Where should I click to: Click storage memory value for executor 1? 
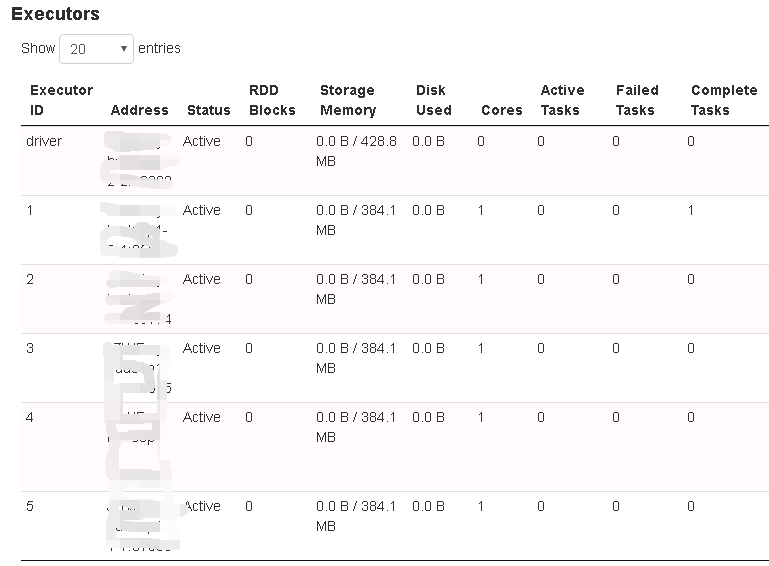356,220
